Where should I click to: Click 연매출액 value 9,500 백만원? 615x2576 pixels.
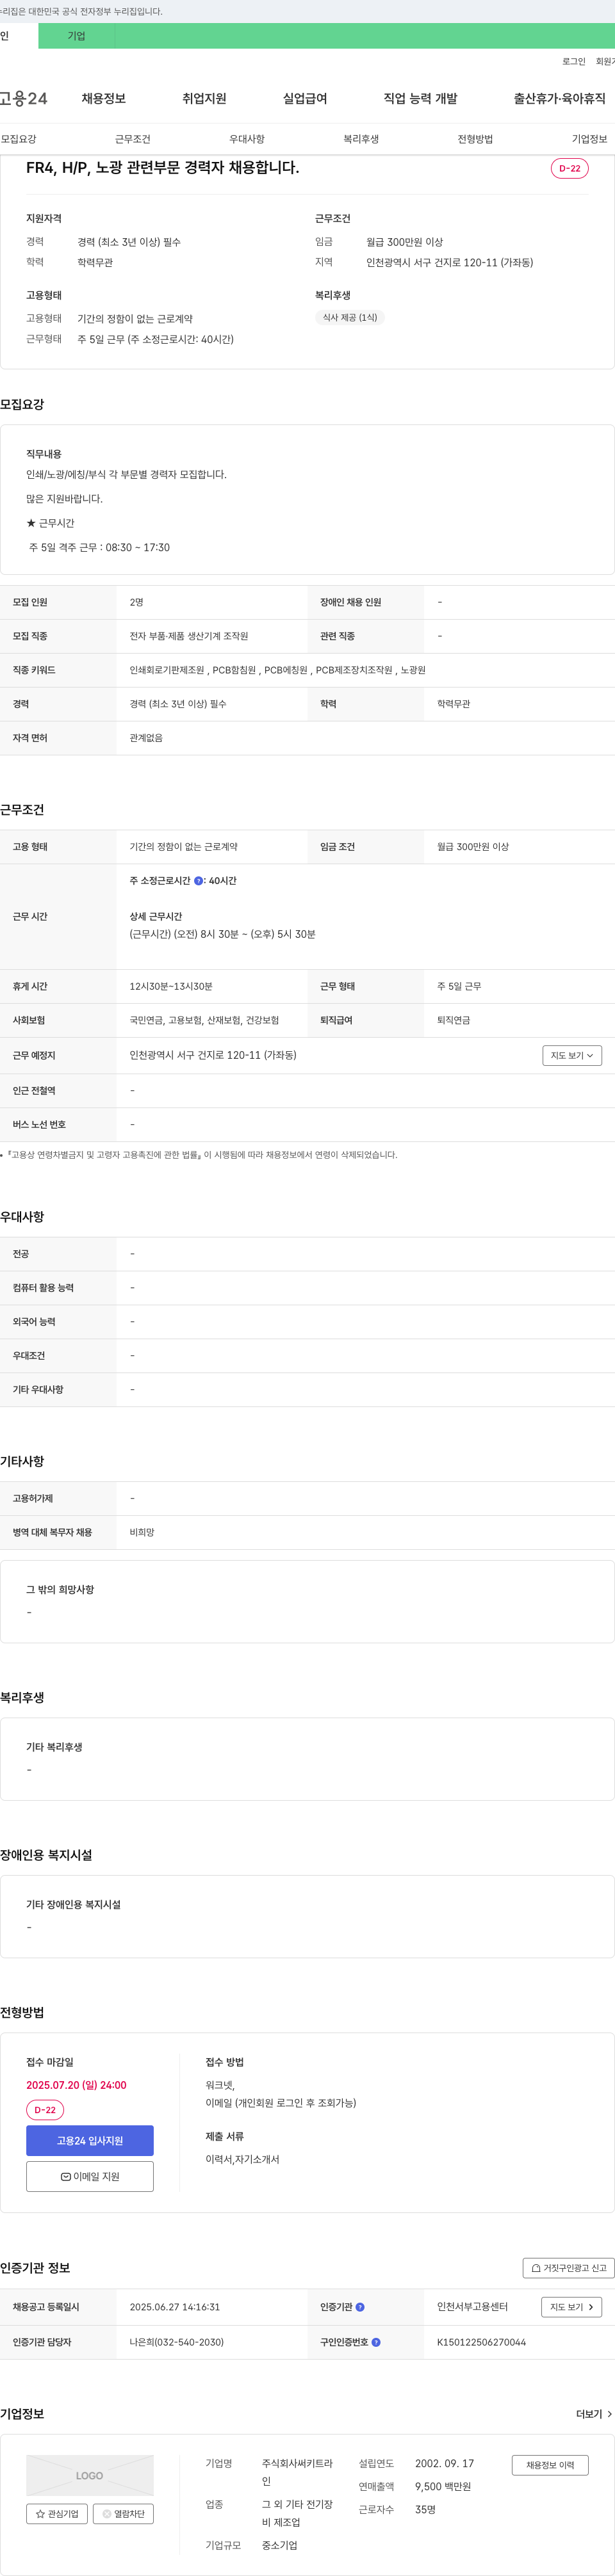click(443, 2486)
